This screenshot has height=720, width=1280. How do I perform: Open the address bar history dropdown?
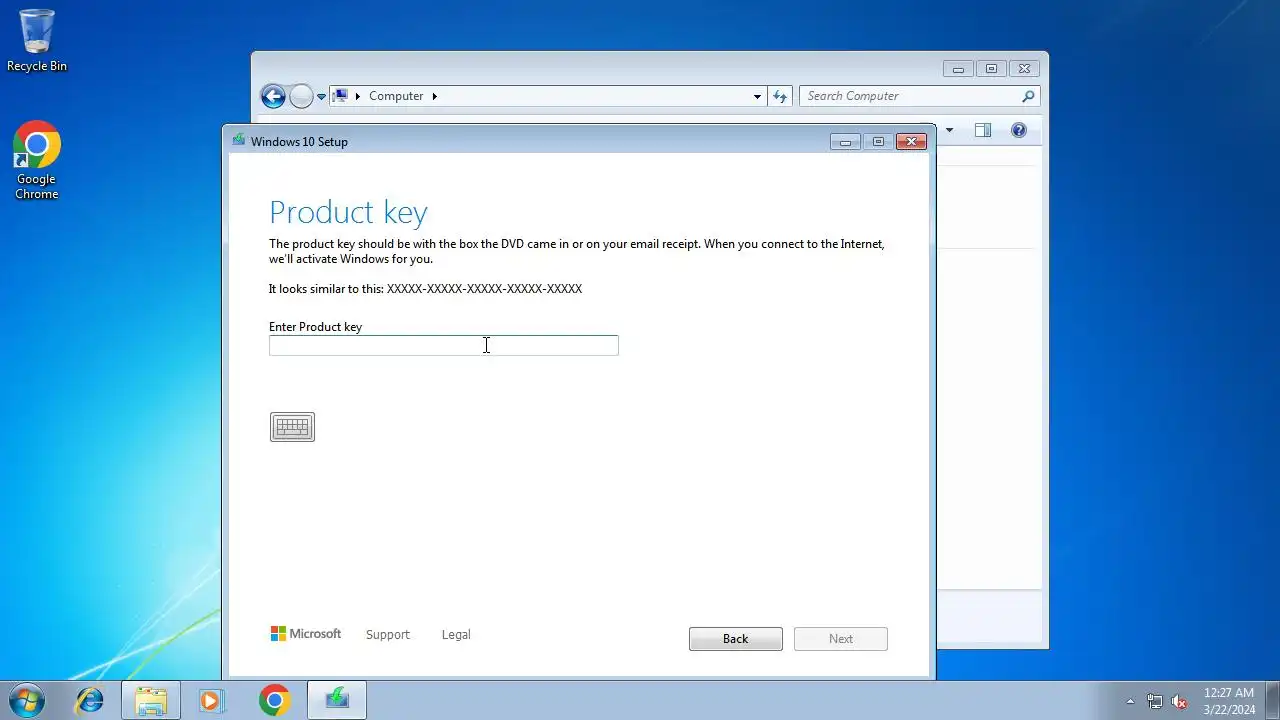757,96
